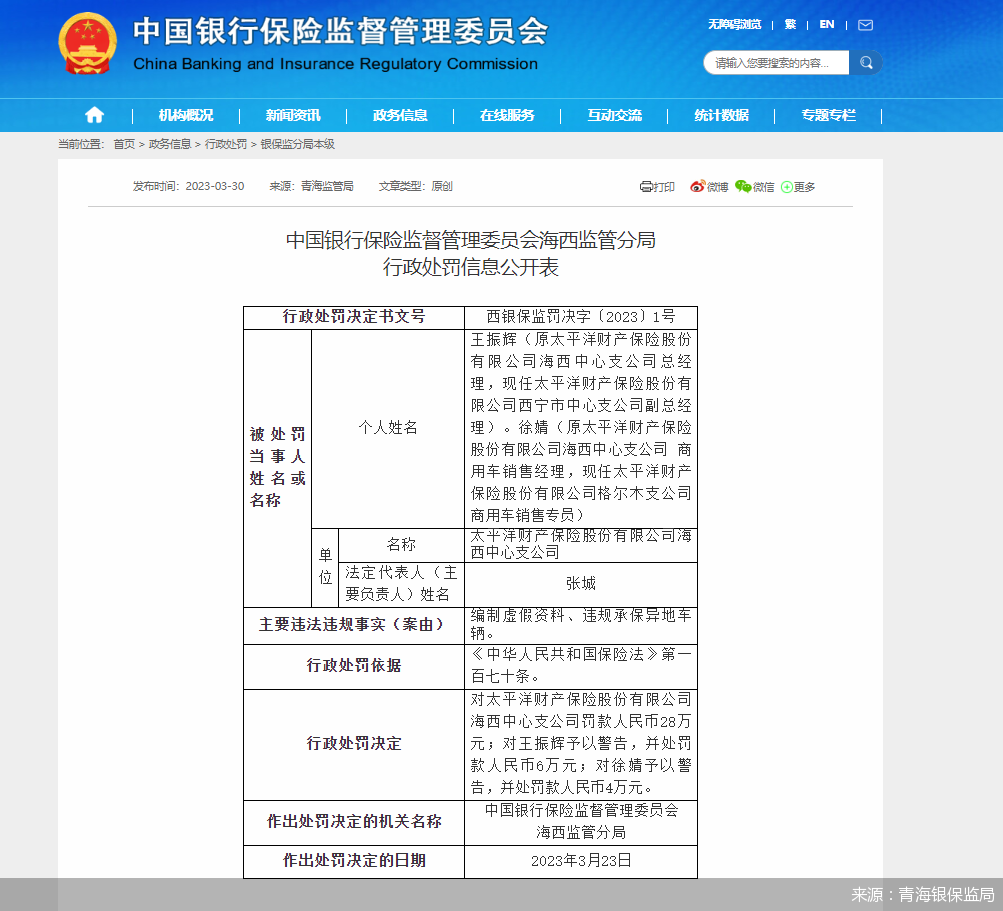Click inside the search input box

click(x=775, y=62)
